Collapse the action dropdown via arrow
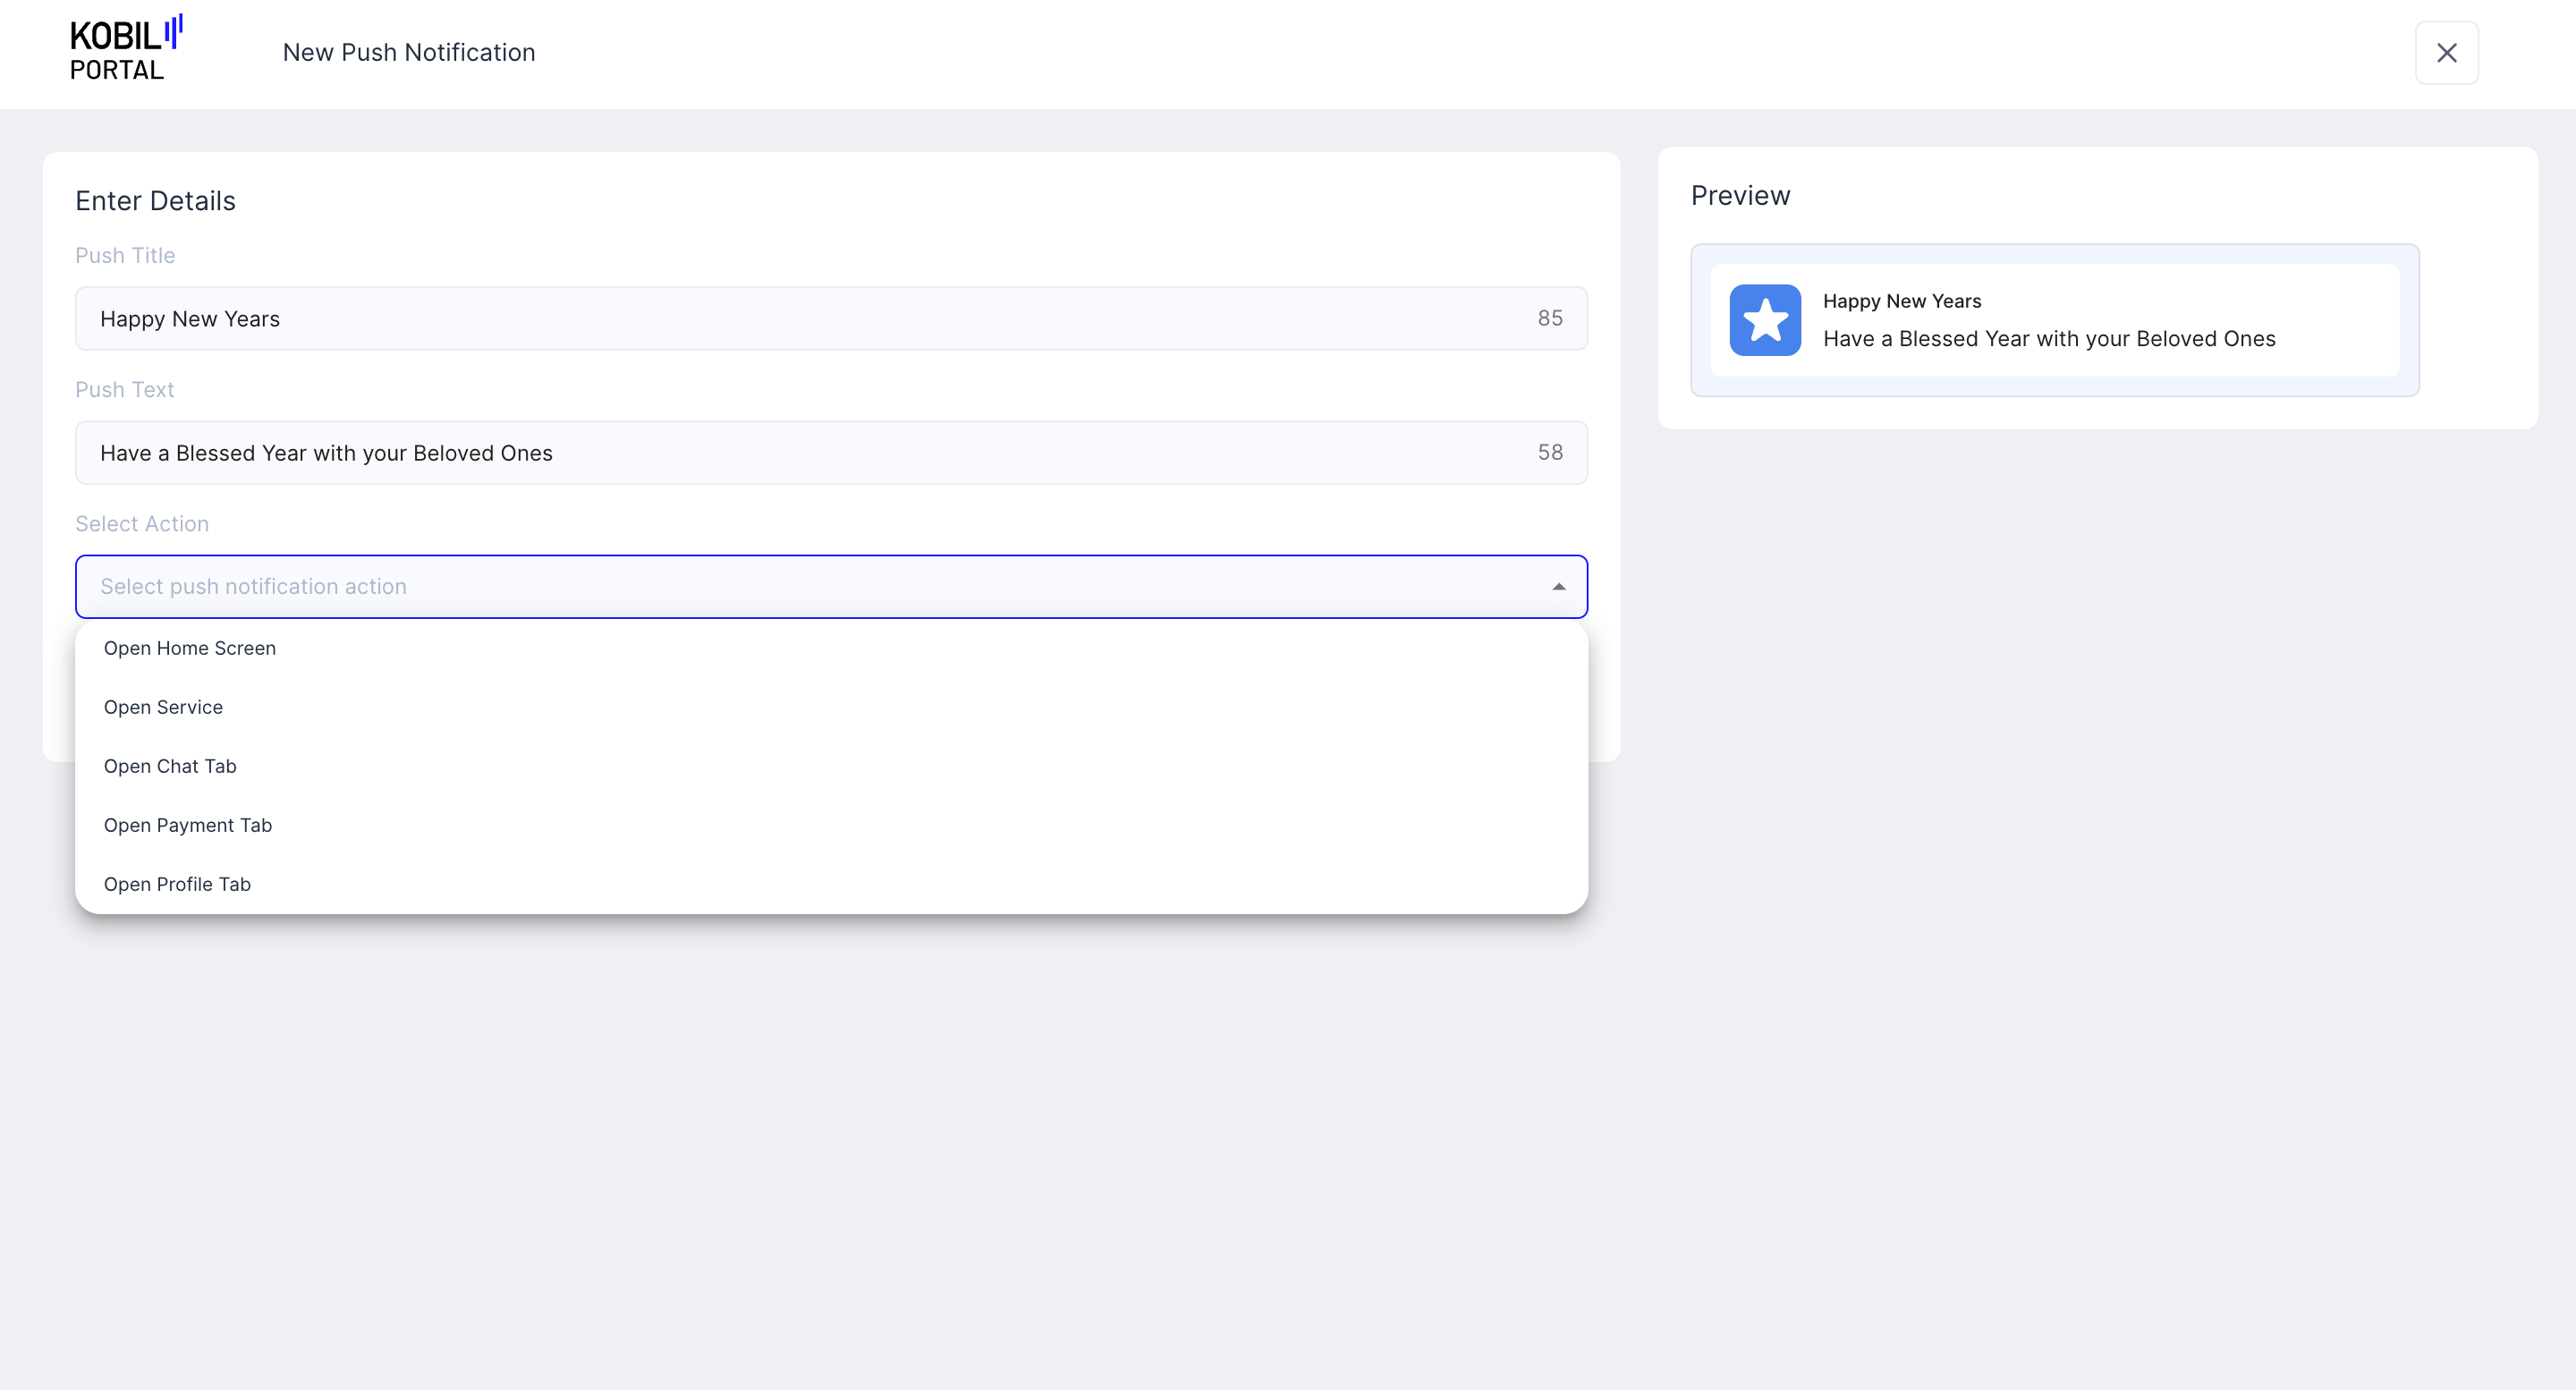Viewport: 2576px width, 1390px height. click(1558, 587)
